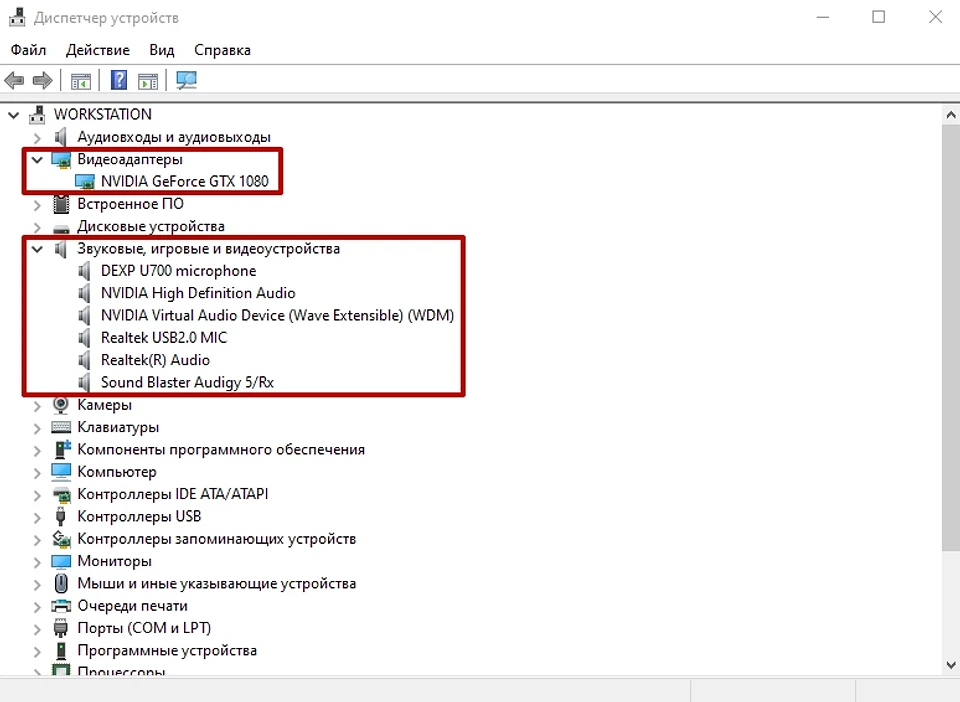Image resolution: width=960 pixels, height=702 pixels.
Task: Click the Back arrow toolbar icon
Action: (x=14, y=80)
